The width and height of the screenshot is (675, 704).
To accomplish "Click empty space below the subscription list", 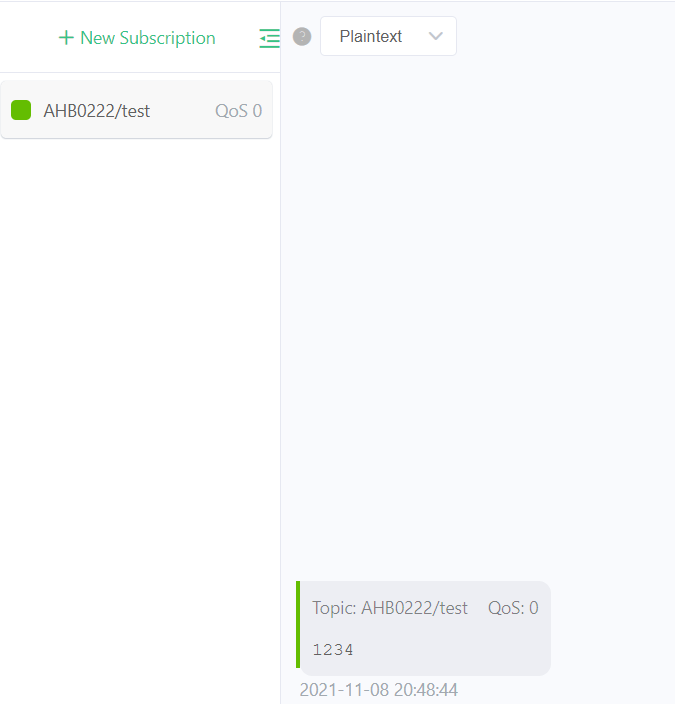I will click(x=139, y=404).
